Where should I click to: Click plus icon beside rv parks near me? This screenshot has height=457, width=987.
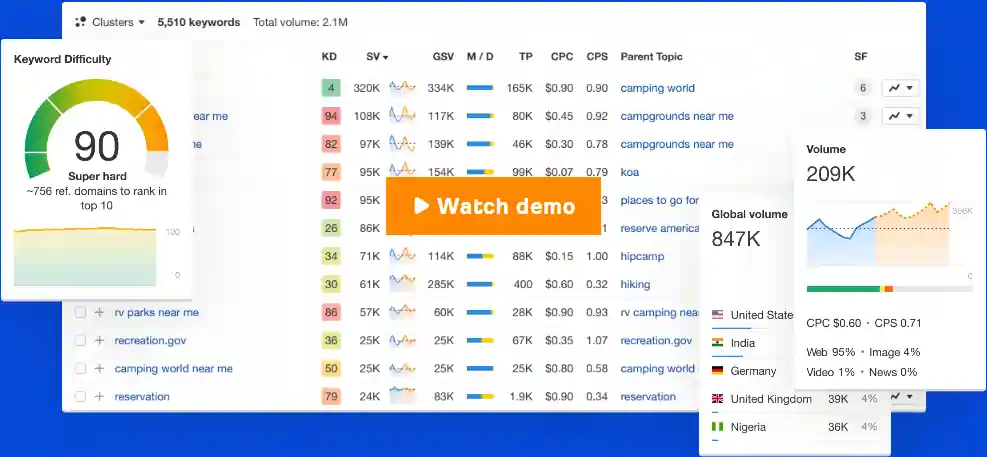[99, 313]
